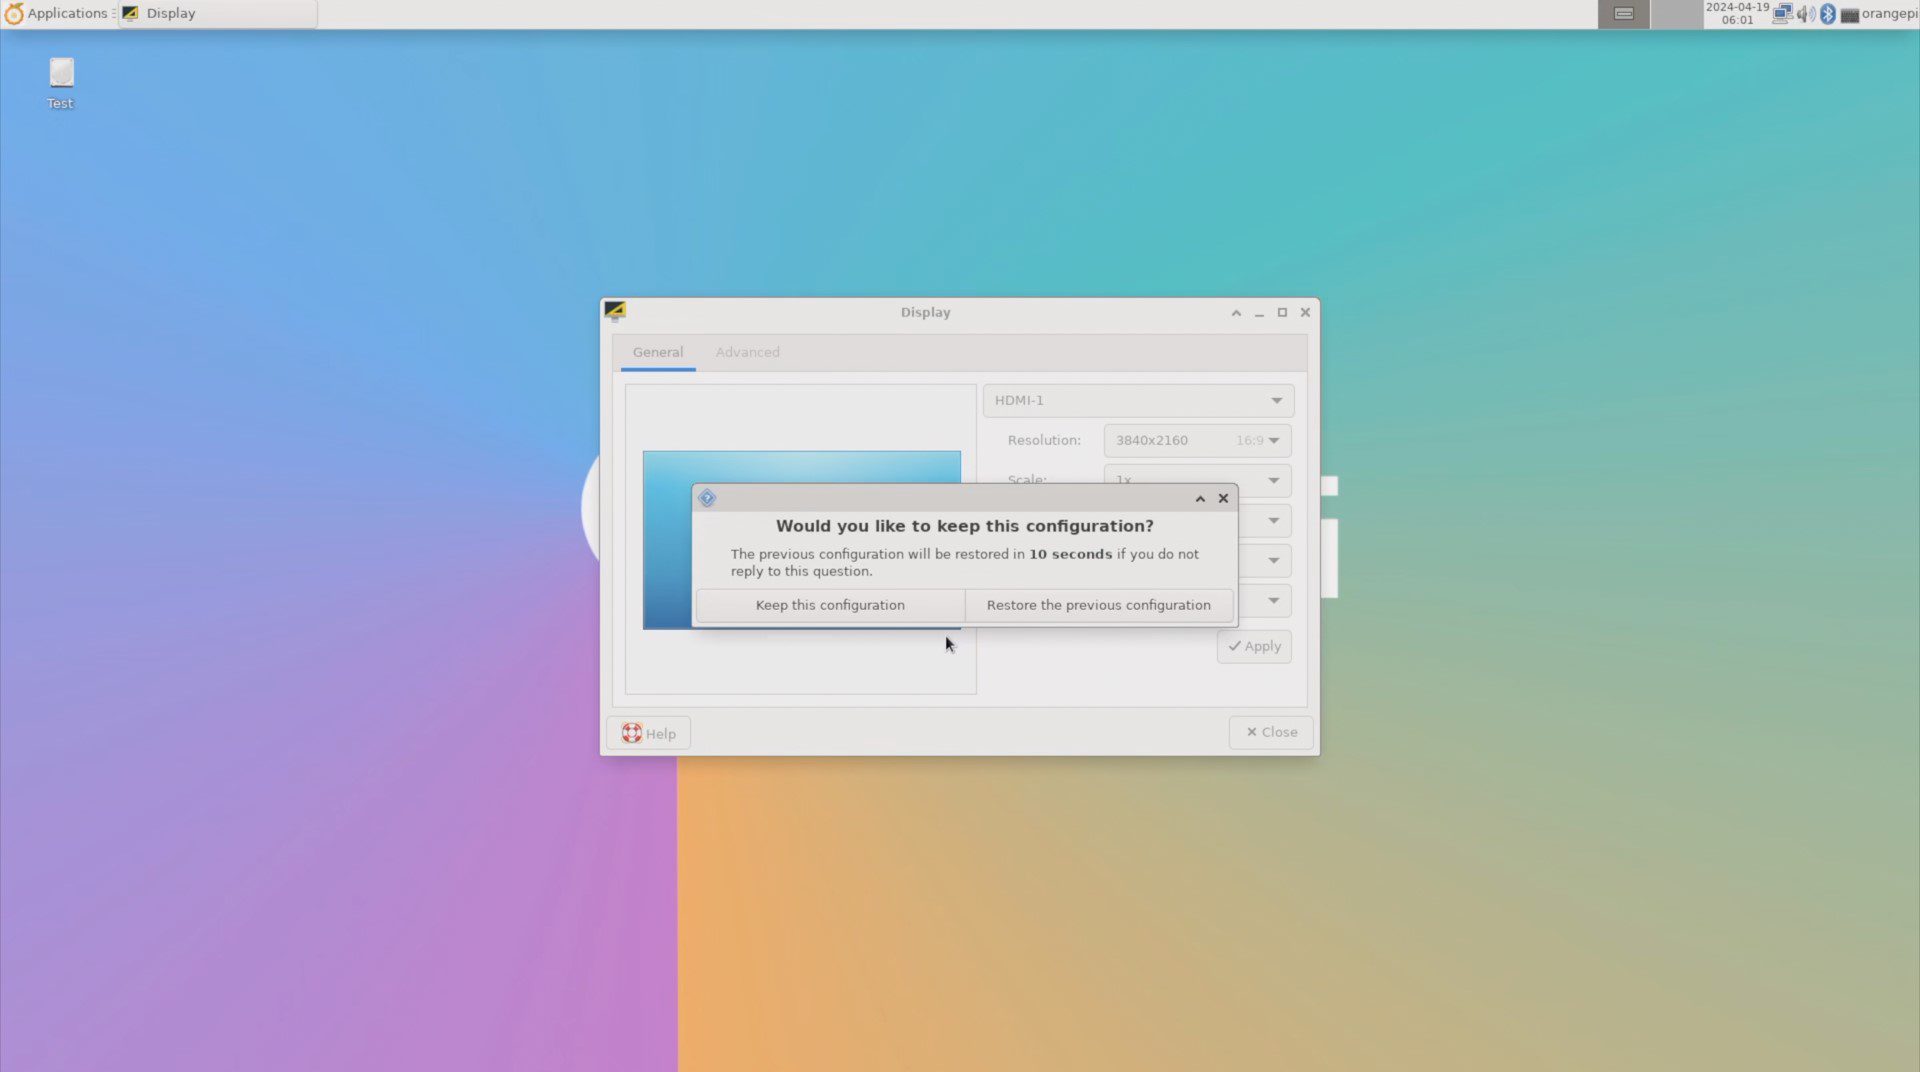Click the first workspace switcher thumbnail
Image resolution: width=1920 pixels, height=1072 pixels.
tap(1623, 14)
